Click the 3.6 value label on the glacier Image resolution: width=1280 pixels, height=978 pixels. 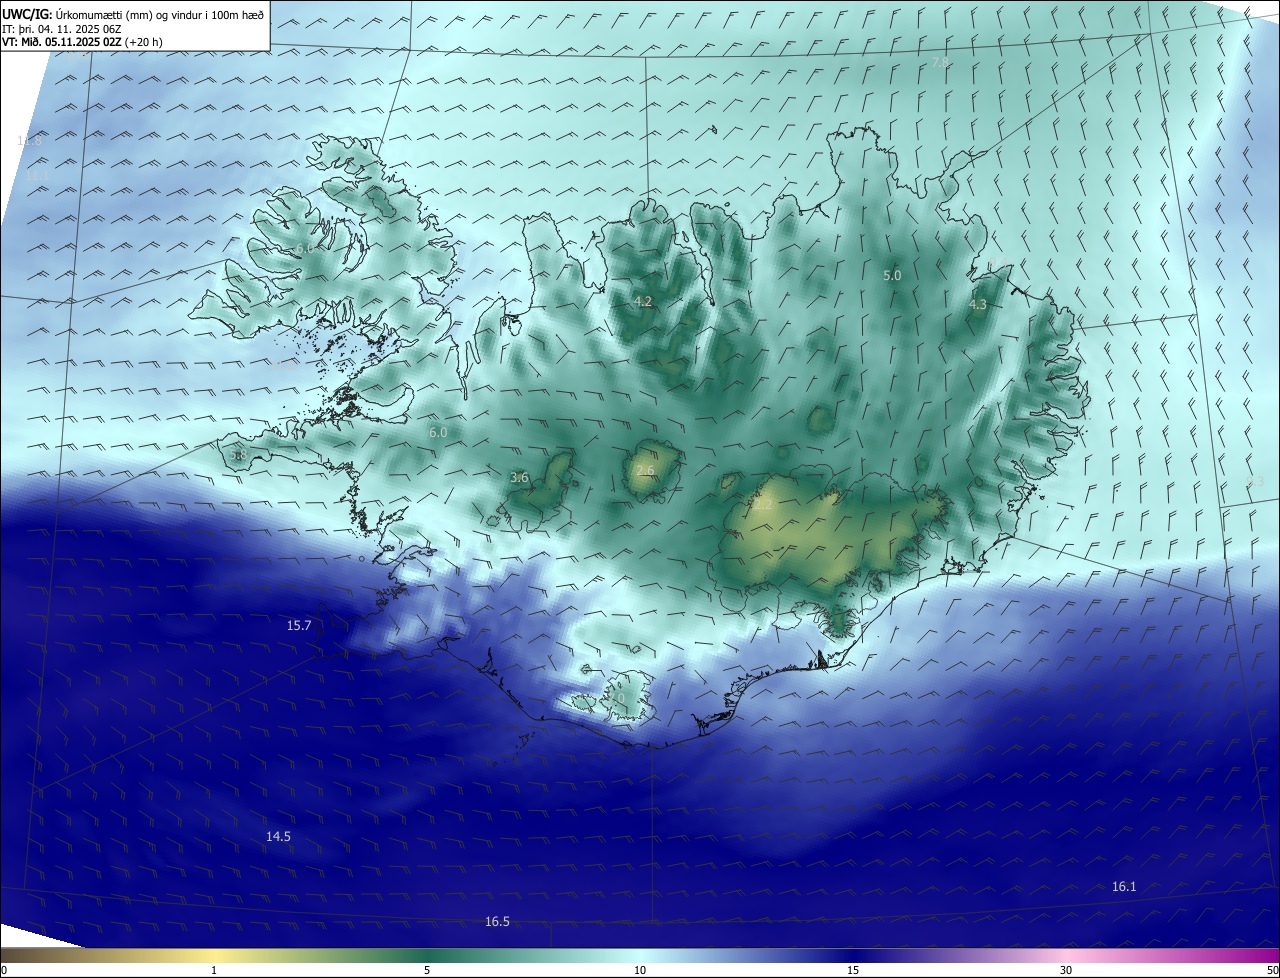click(x=519, y=478)
